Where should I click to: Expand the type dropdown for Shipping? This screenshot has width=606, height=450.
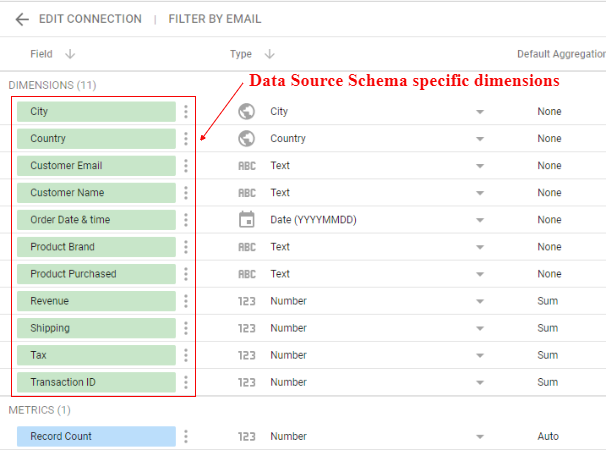point(480,328)
